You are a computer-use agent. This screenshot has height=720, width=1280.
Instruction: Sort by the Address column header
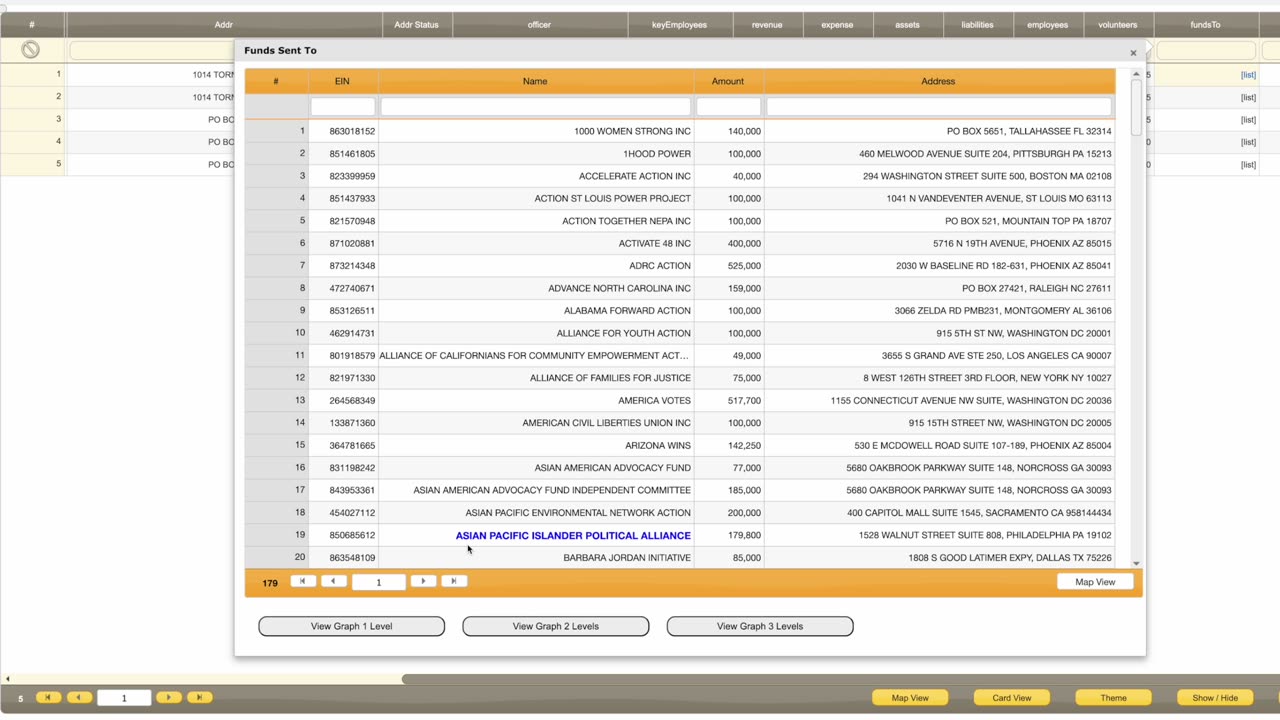(938, 81)
